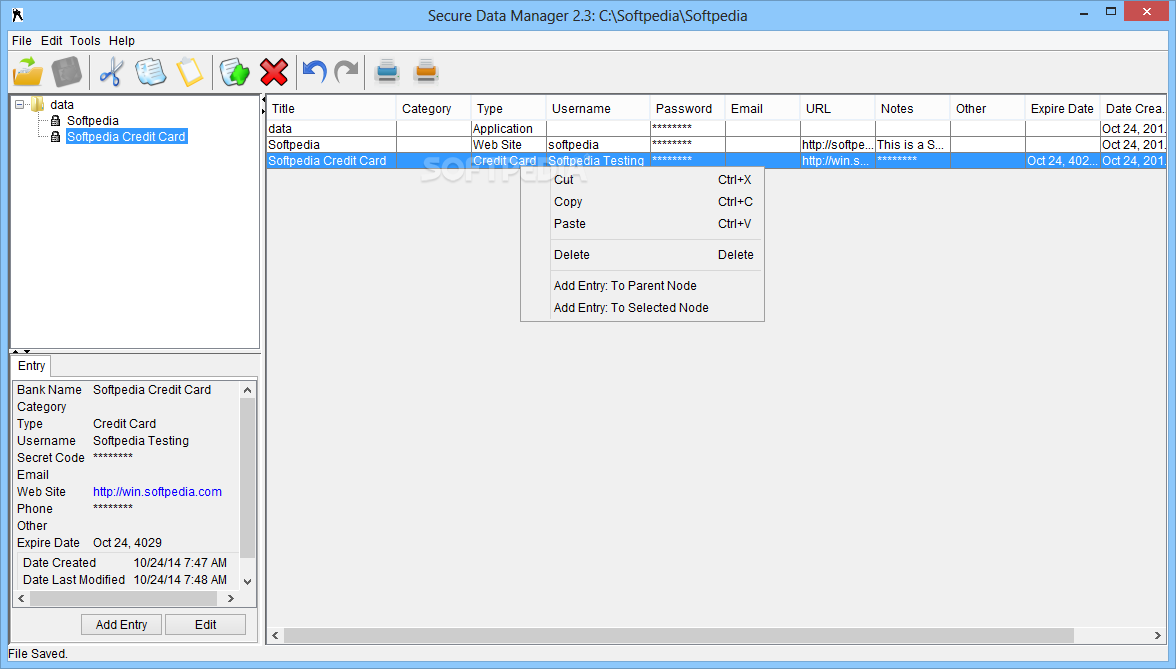This screenshot has height=669, width=1176.
Task: Choose Copy from the context menu
Action: click(642, 202)
